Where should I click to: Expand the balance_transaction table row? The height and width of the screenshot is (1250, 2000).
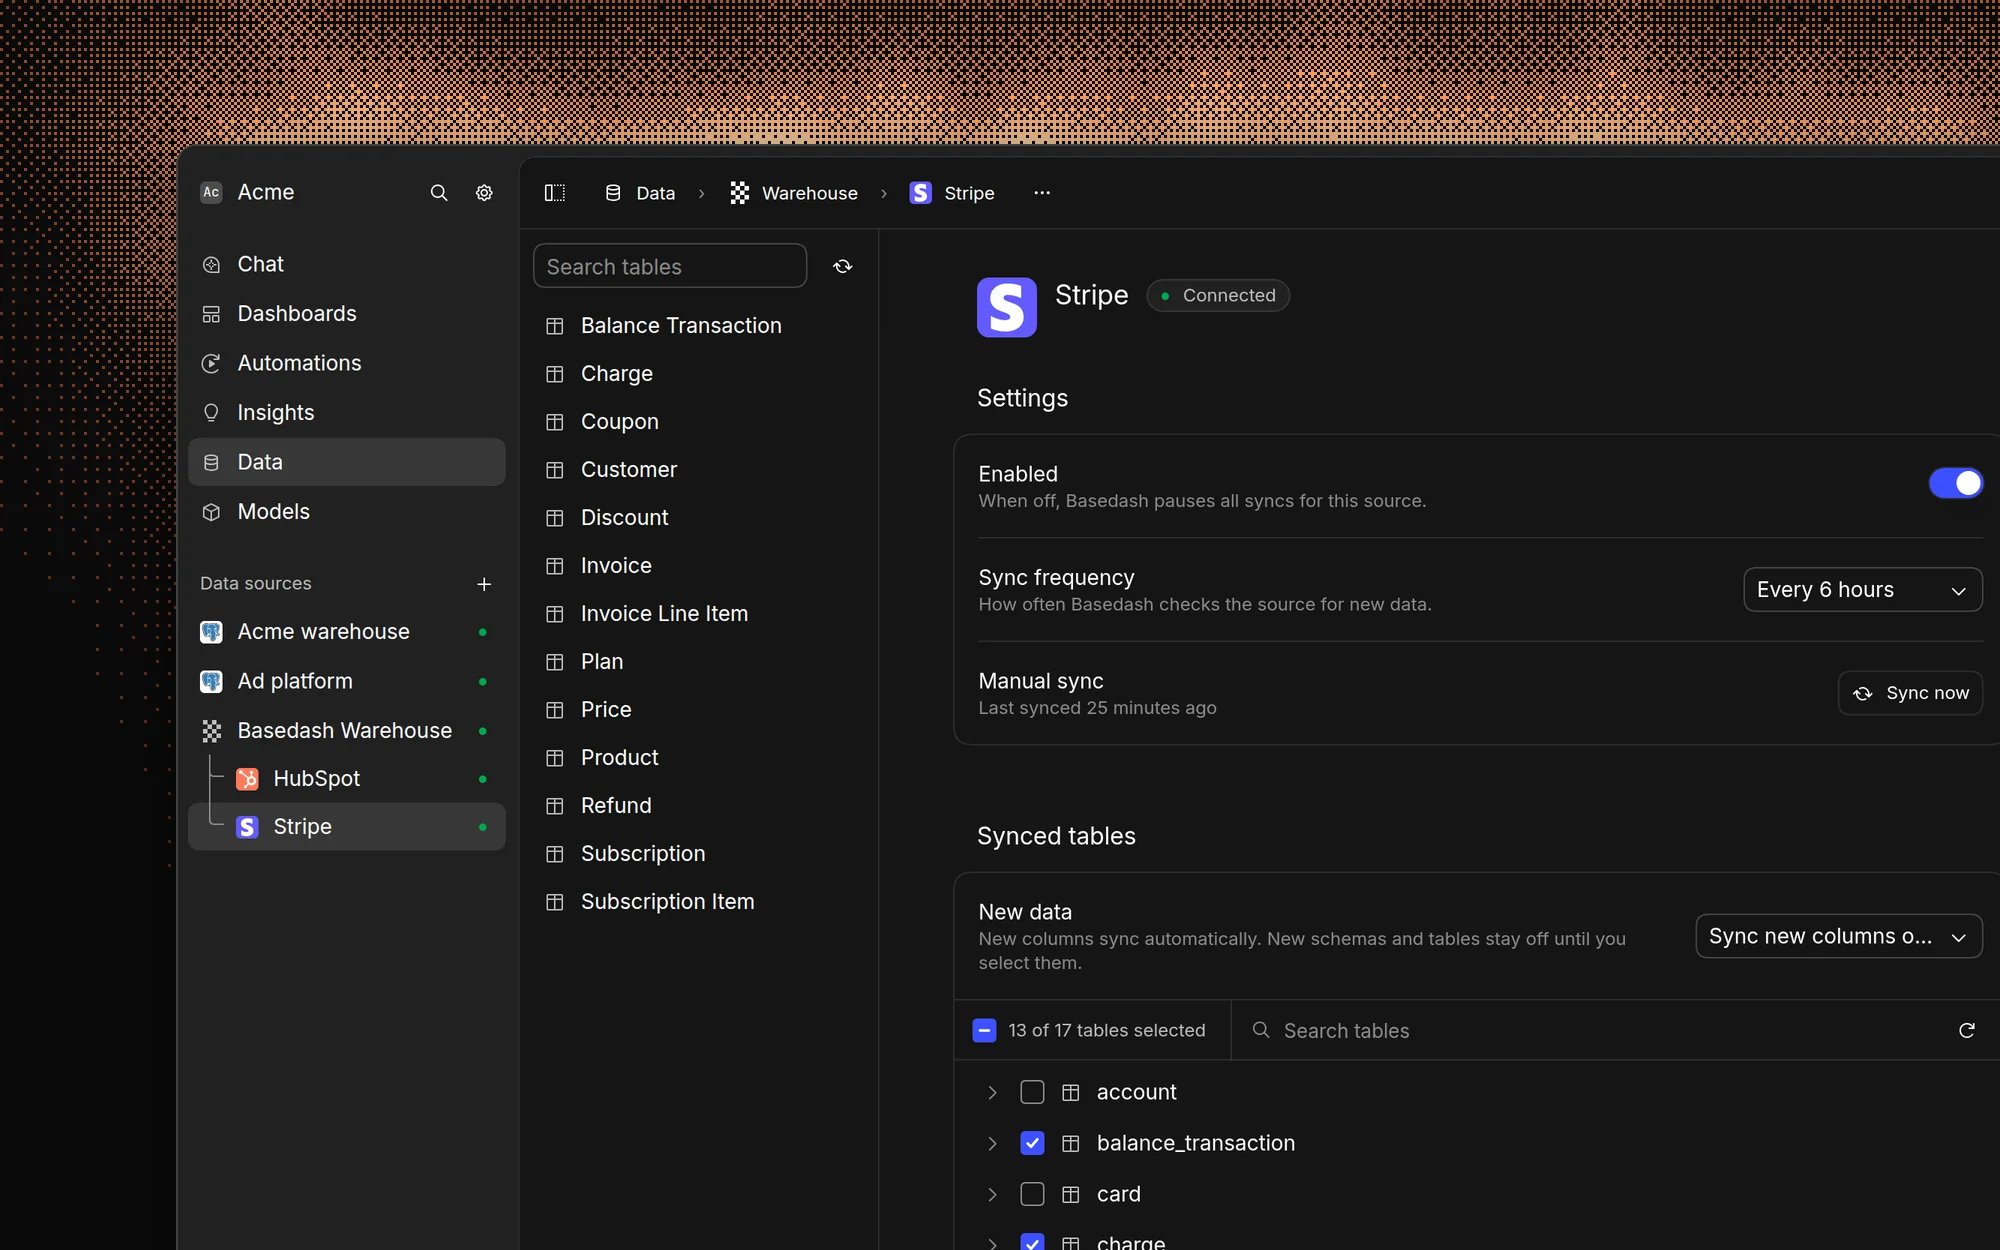point(992,1144)
